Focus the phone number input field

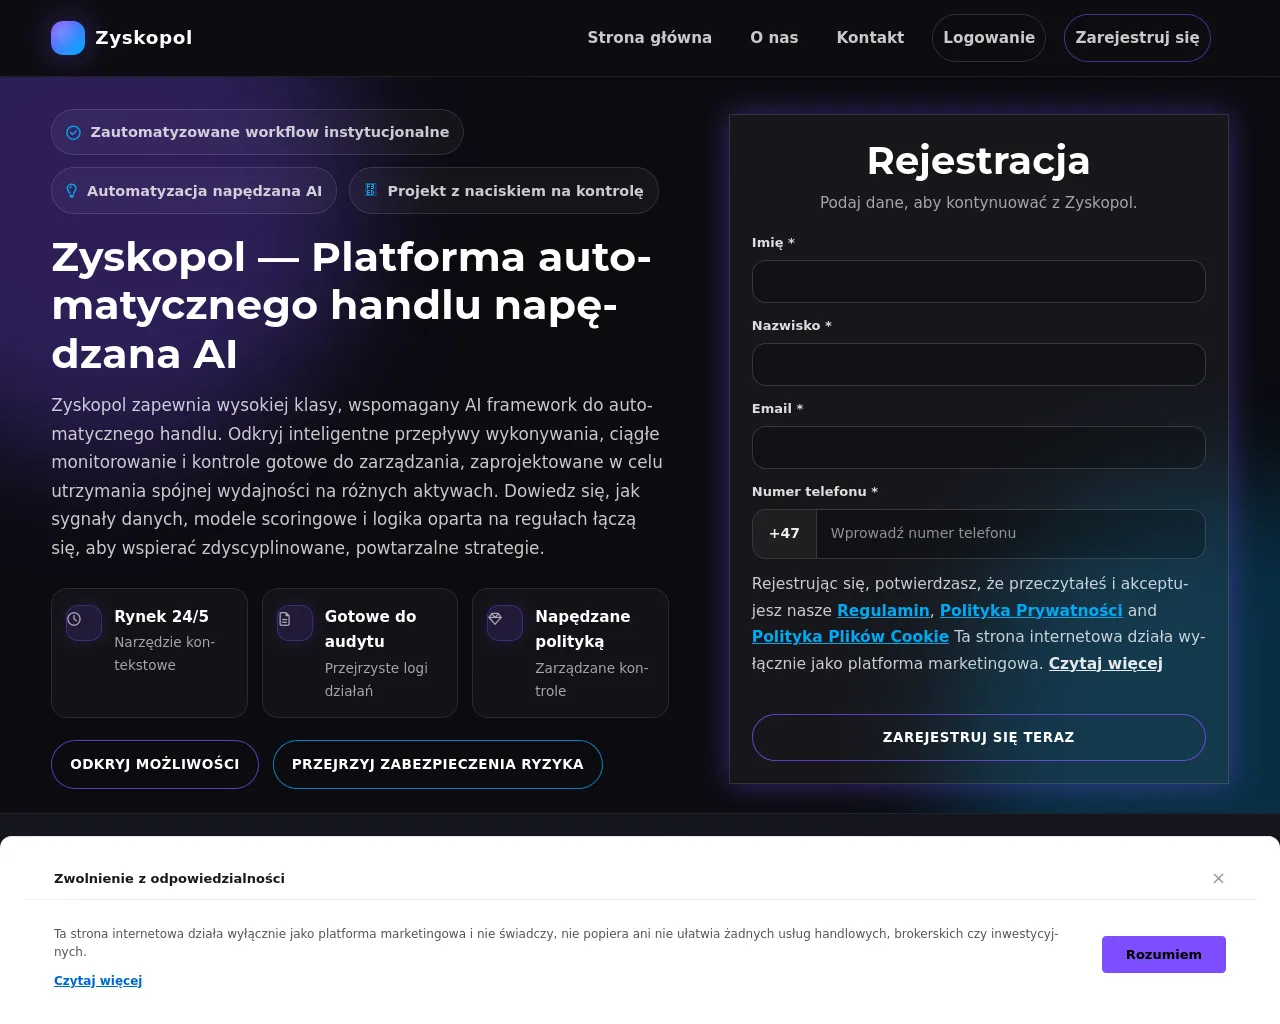tap(1011, 534)
